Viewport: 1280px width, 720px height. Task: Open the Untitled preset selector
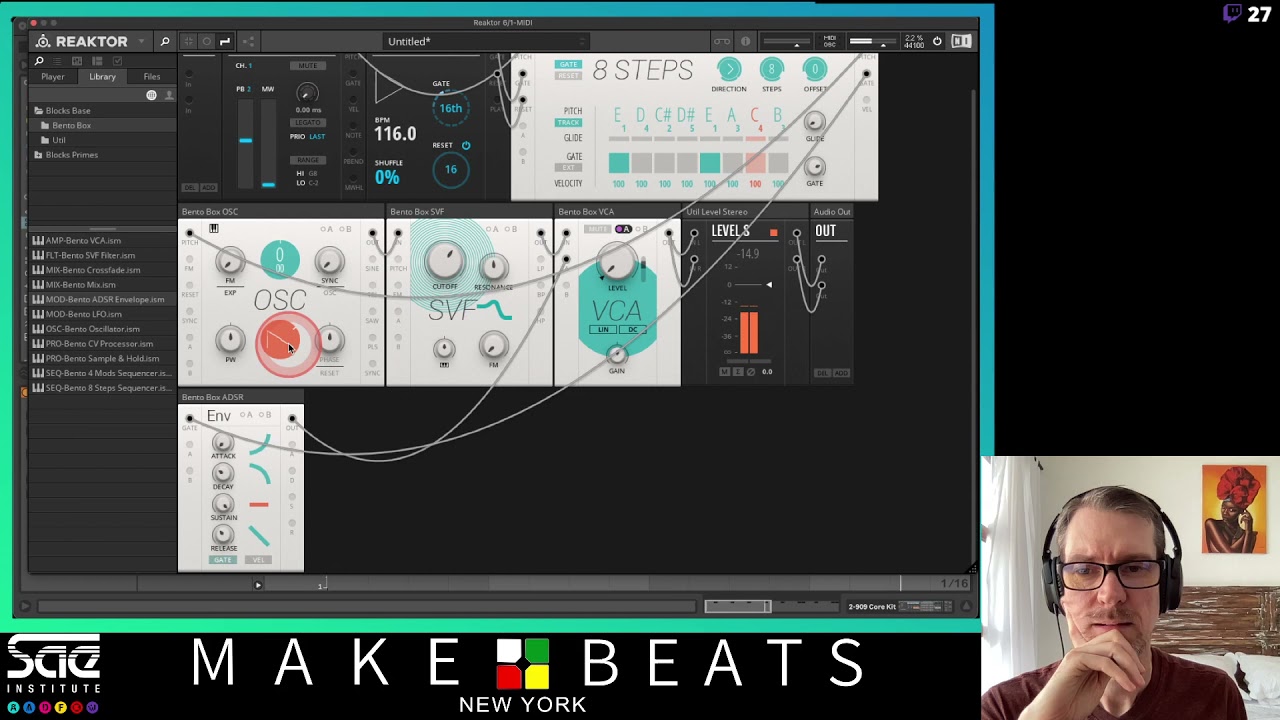487,42
